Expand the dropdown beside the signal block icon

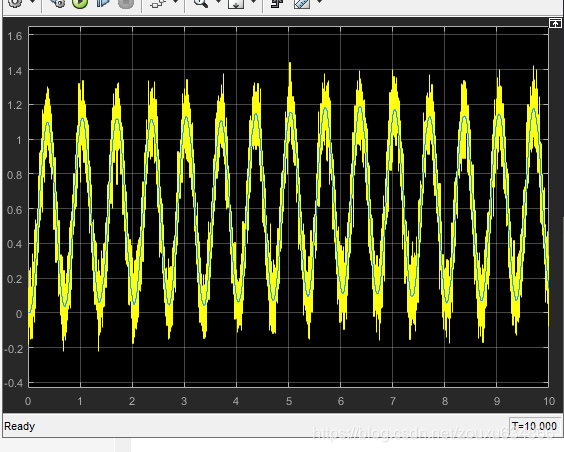[x=176, y=2]
